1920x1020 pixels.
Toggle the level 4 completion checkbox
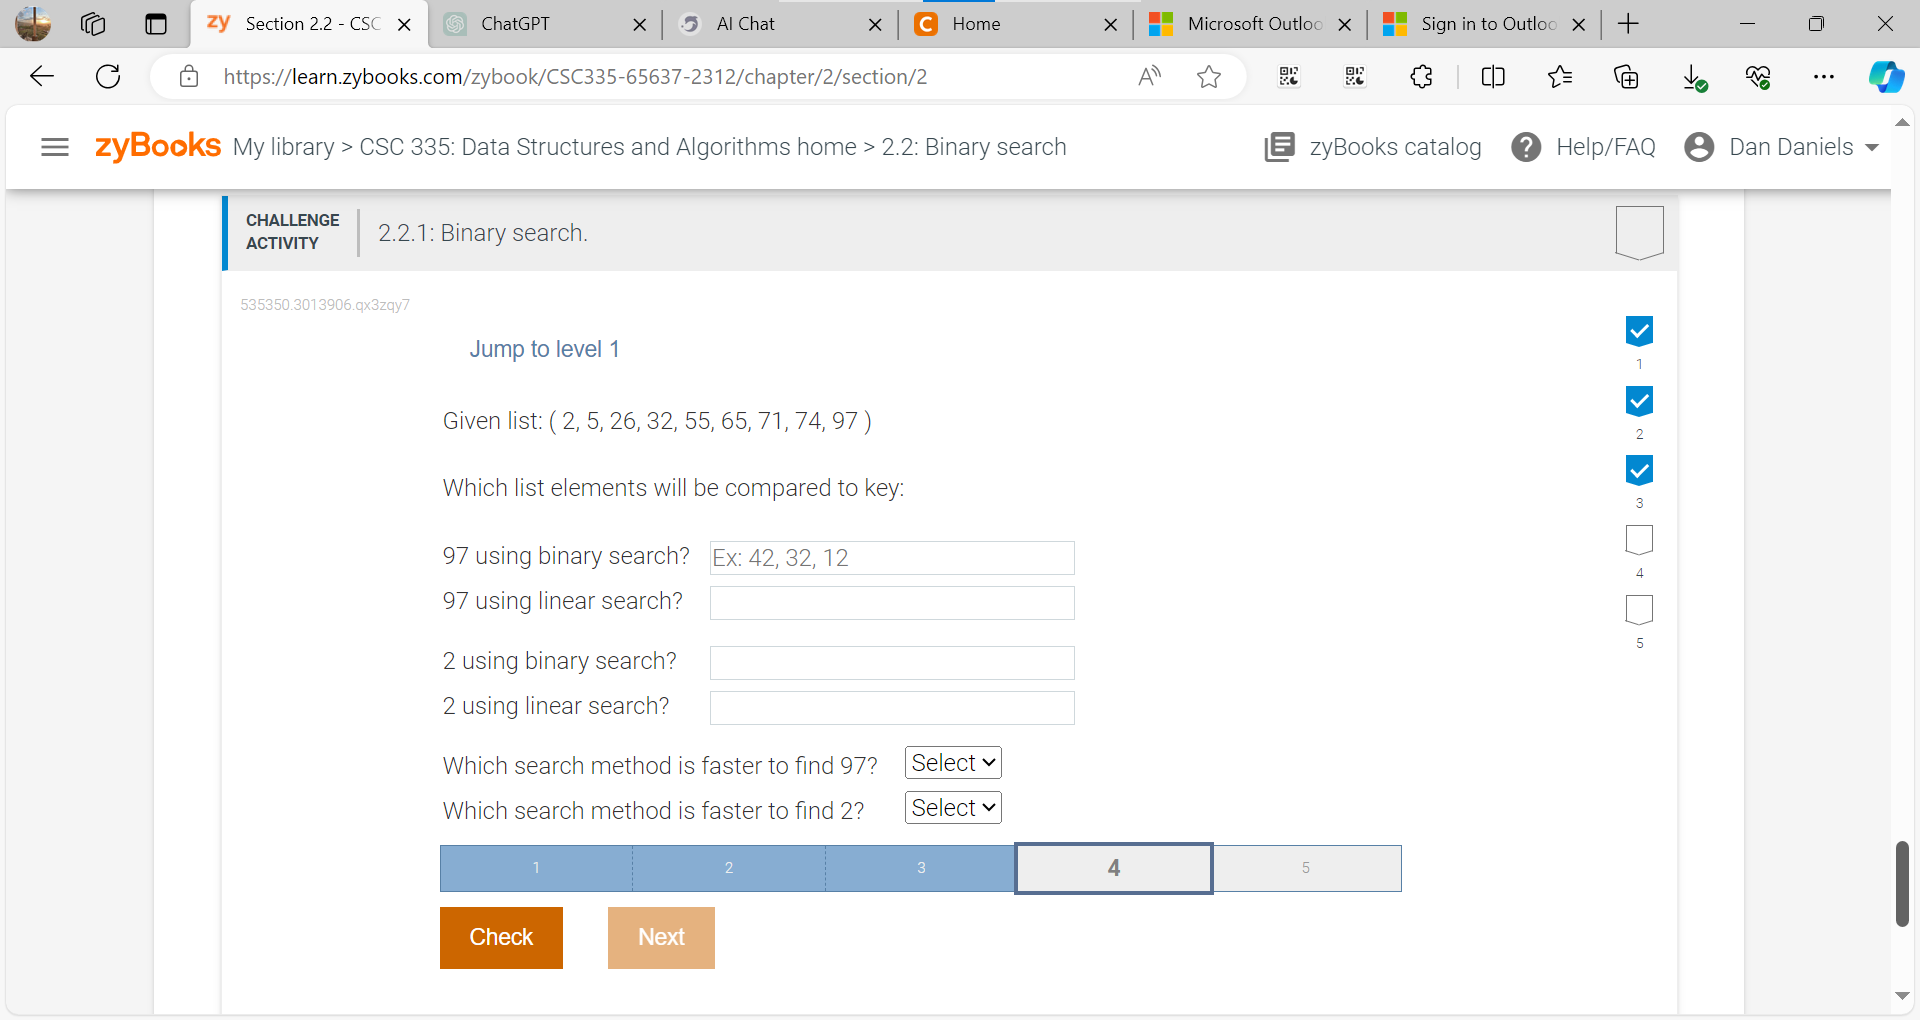click(1639, 540)
